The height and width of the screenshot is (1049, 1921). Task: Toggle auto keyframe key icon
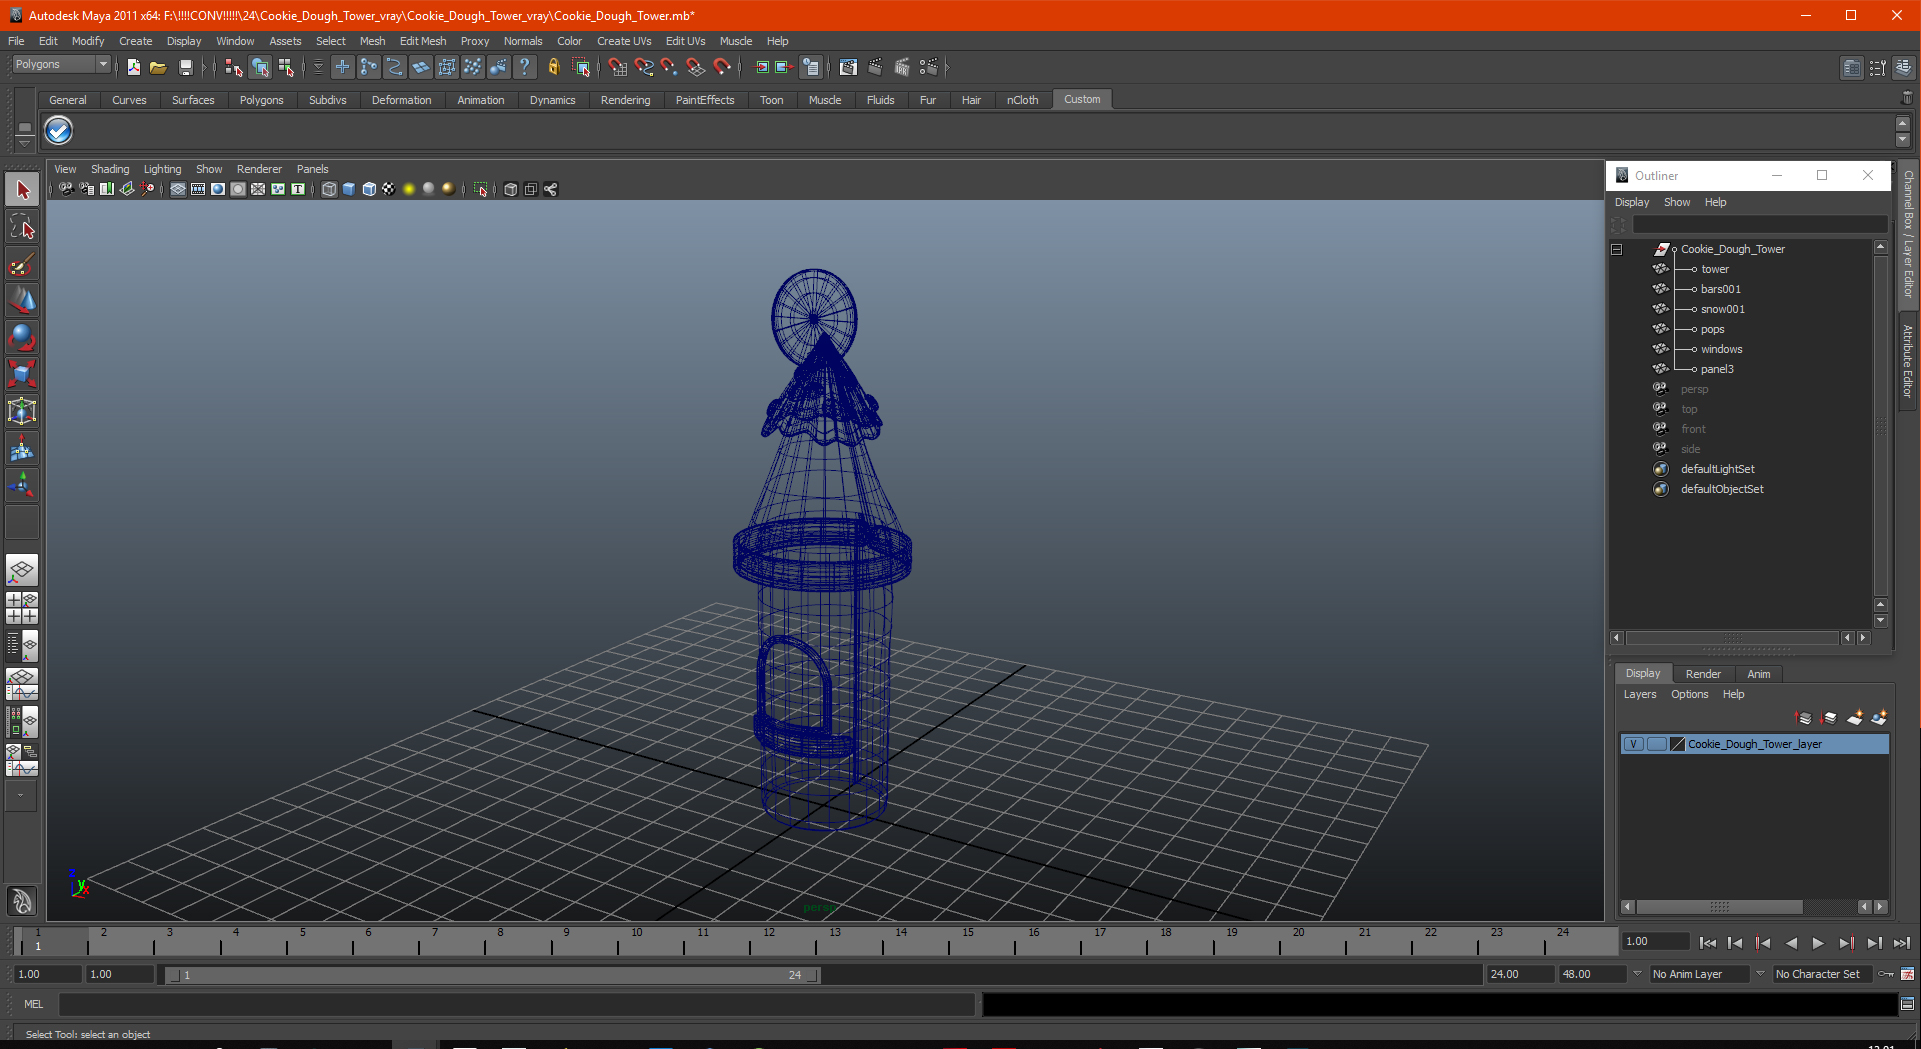[x=1884, y=974]
